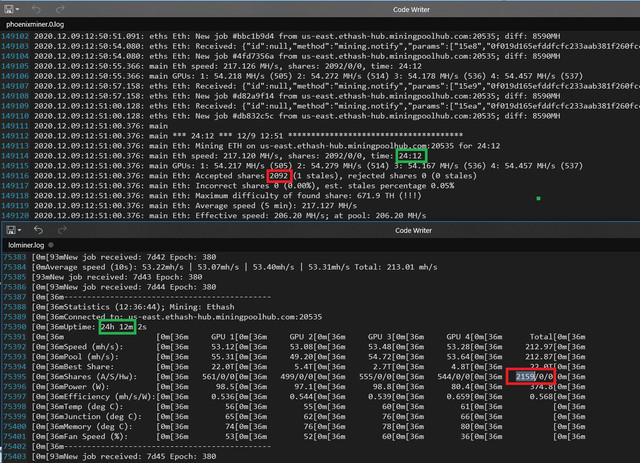Click redo in the lolminer Code Writer window
Viewport: 640px width, 463px height.
[62, 230]
